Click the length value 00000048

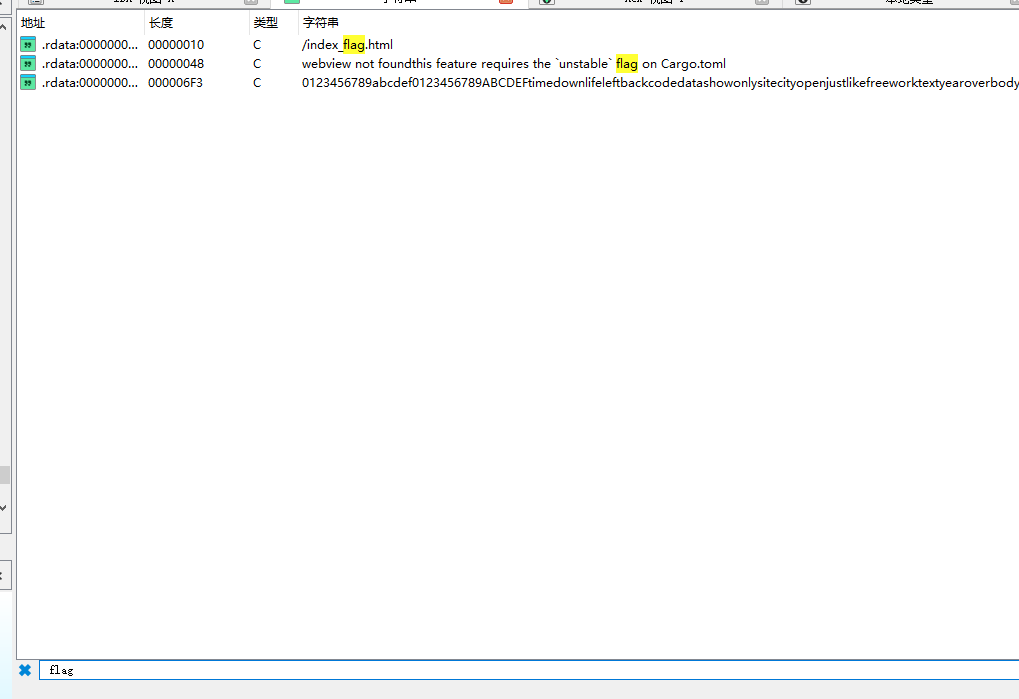(x=176, y=64)
